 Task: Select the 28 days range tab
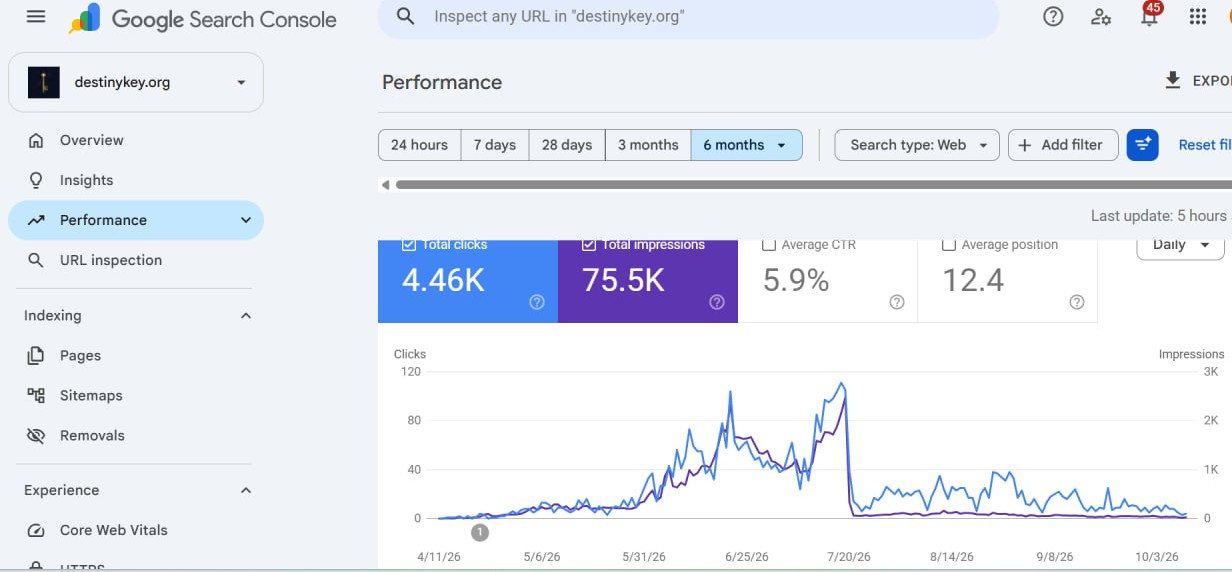coord(567,145)
